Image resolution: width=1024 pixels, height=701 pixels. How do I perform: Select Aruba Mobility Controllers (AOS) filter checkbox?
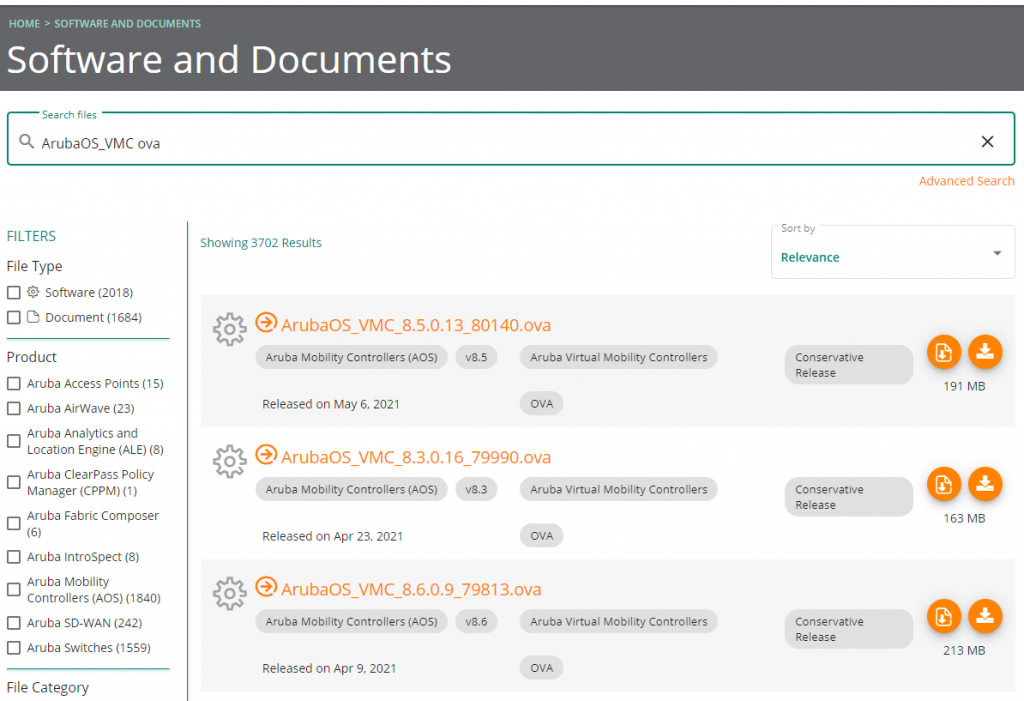14,590
